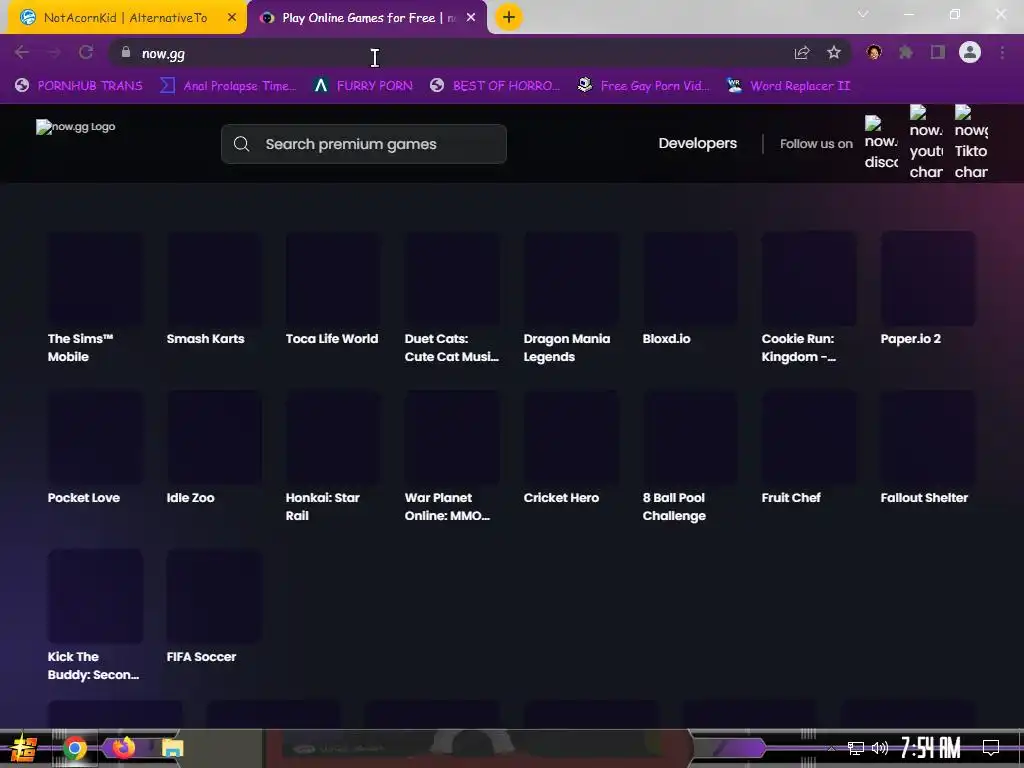
Task: Open the Dragon Mania Legends title
Action: click(567, 347)
